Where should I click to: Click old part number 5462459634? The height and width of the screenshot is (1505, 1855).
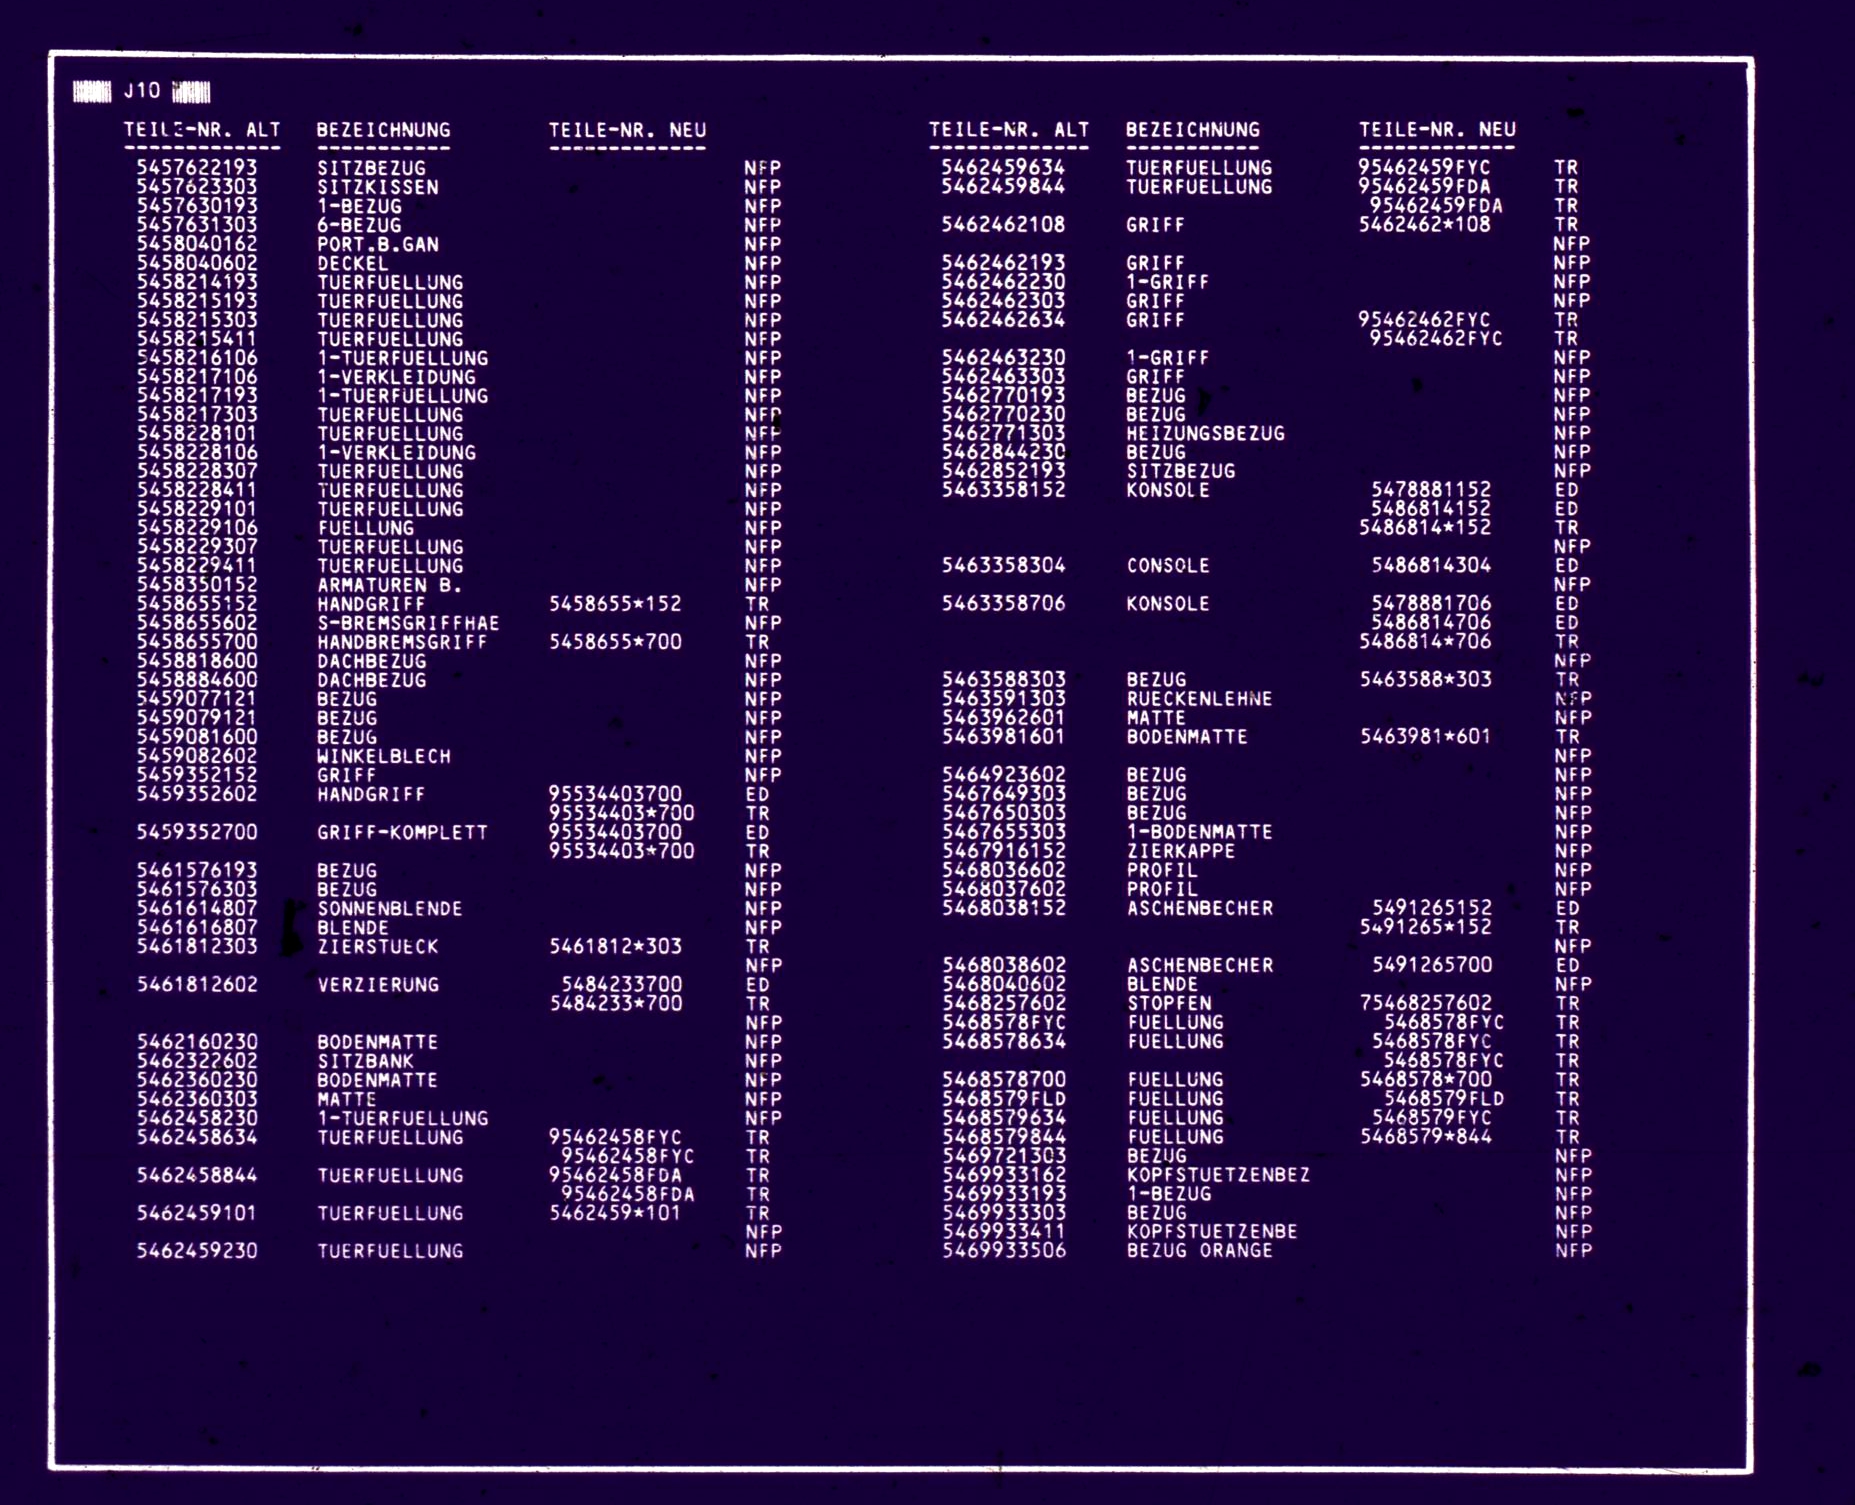(1003, 168)
